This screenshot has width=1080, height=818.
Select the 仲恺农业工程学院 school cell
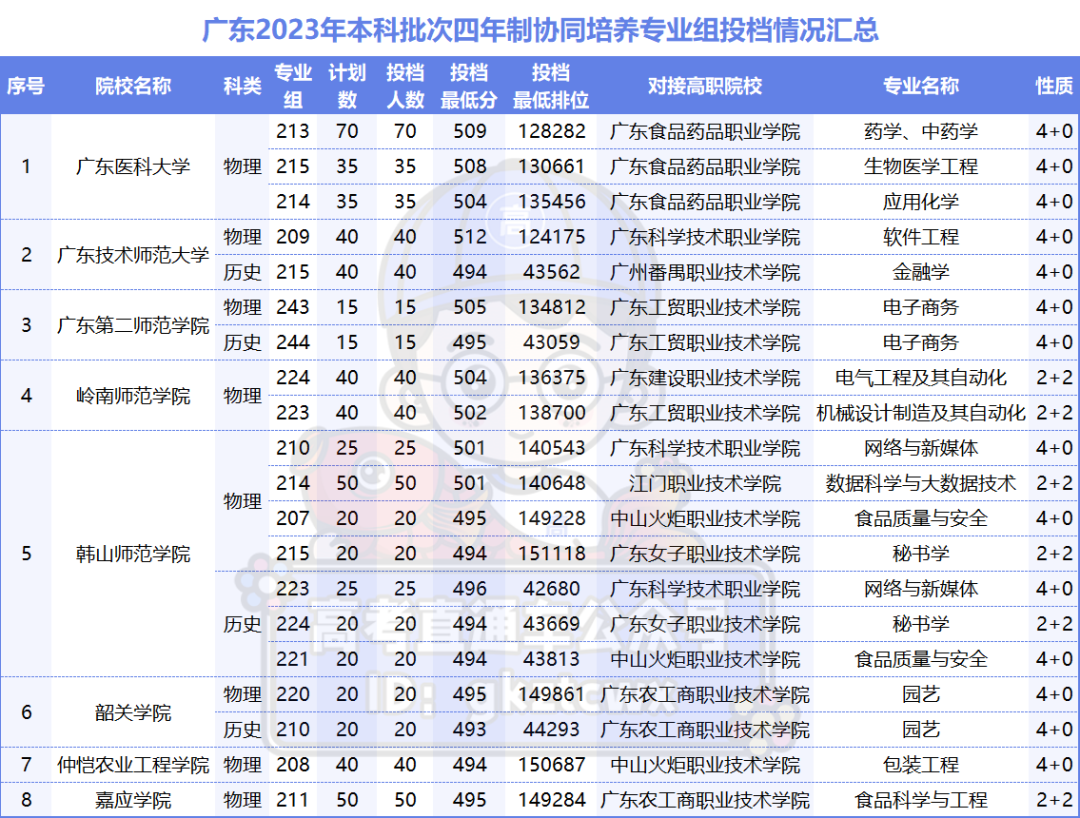click(133, 765)
